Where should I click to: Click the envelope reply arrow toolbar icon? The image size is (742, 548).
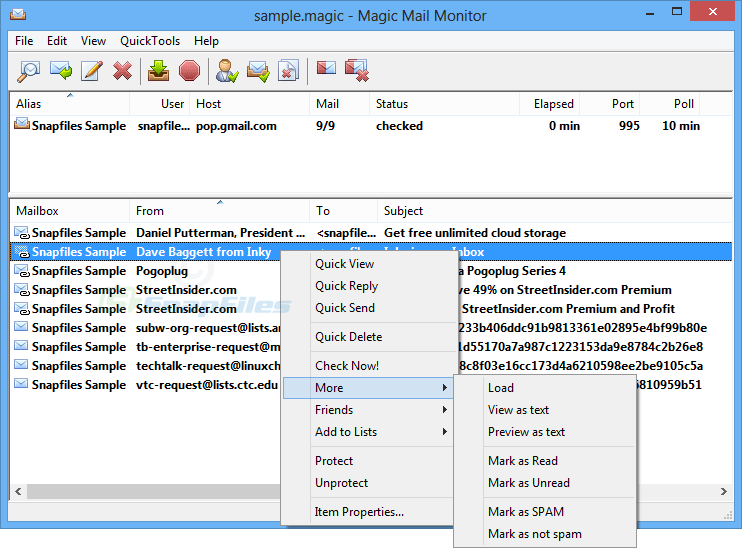pyautogui.click(x=61, y=71)
